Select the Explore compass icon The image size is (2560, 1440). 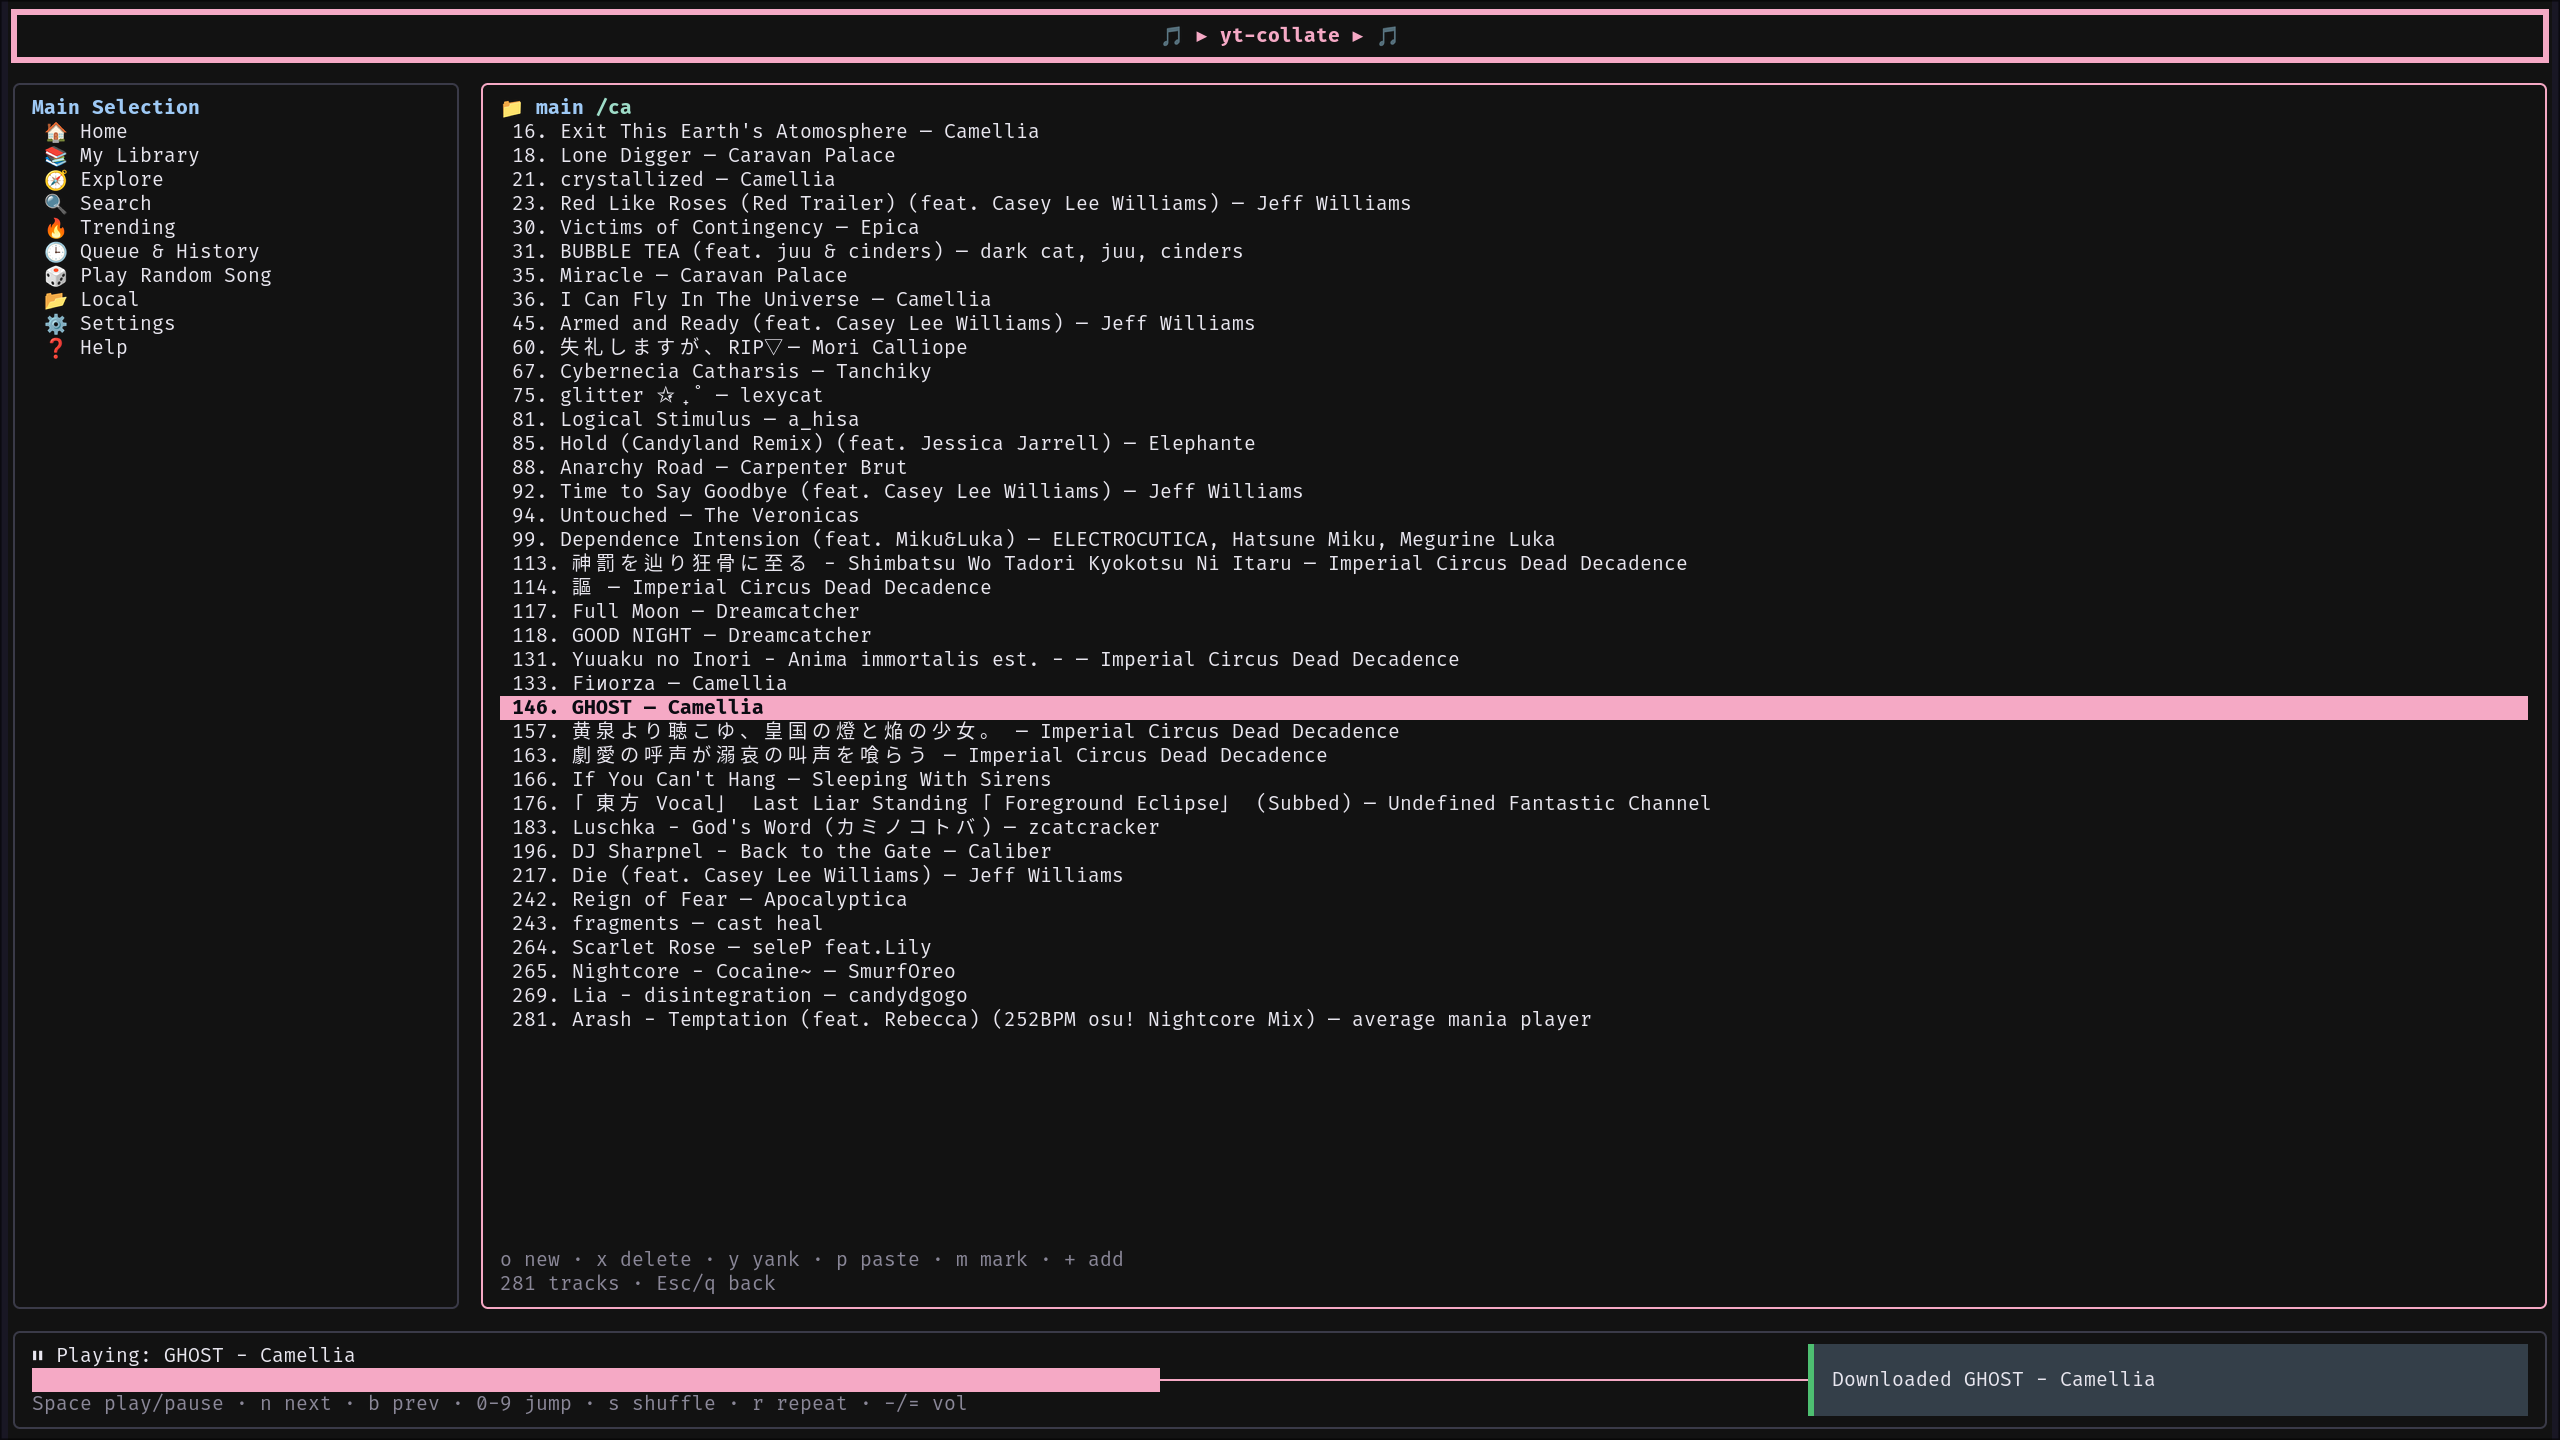[x=56, y=180]
